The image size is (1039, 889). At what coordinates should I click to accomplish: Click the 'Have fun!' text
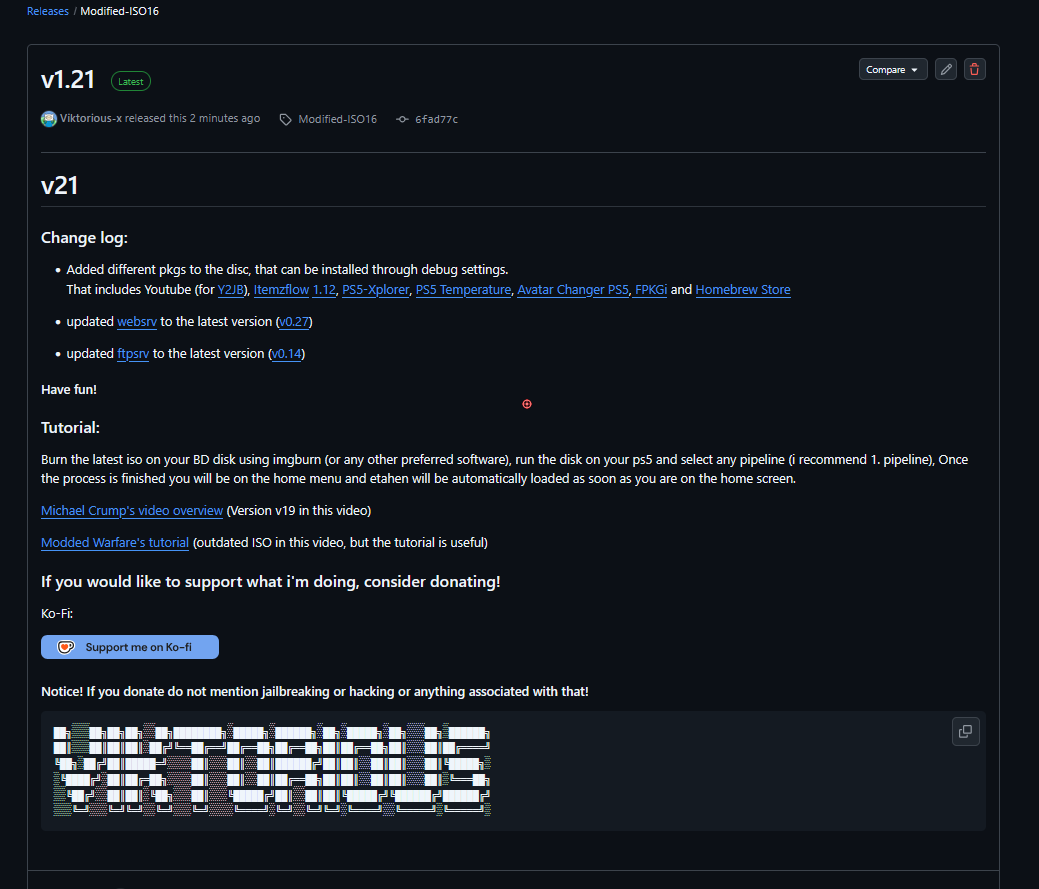(x=69, y=390)
